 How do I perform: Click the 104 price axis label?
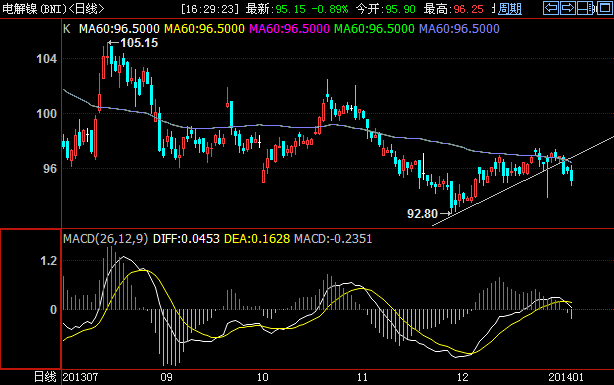pyautogui.click(x=47, y=59)
